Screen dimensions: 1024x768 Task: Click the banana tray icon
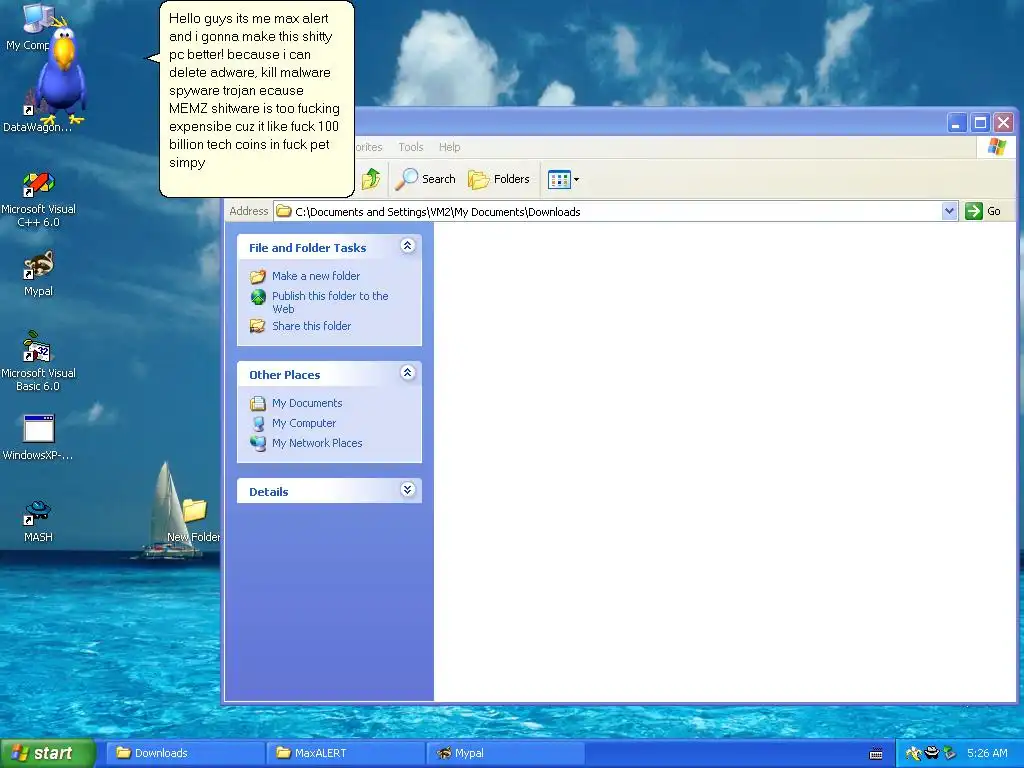[913, 754]
